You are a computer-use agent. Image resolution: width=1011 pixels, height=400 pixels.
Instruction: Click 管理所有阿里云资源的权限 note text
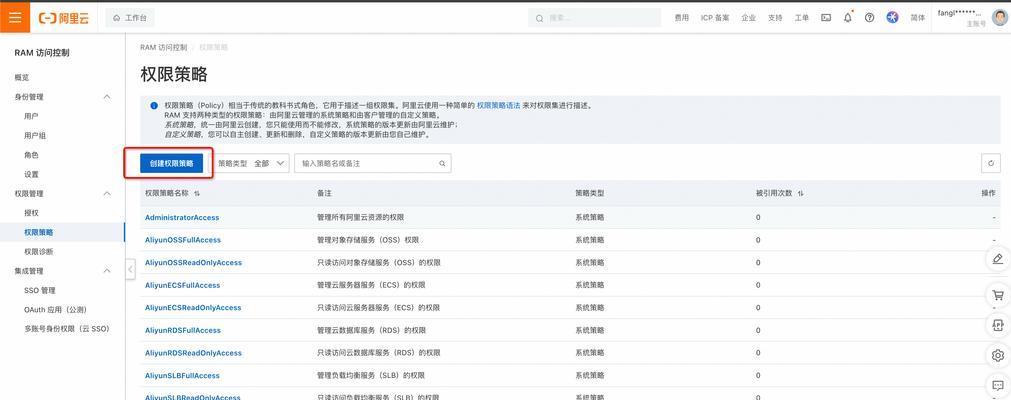pyautogui.click(x=360, y=217)
